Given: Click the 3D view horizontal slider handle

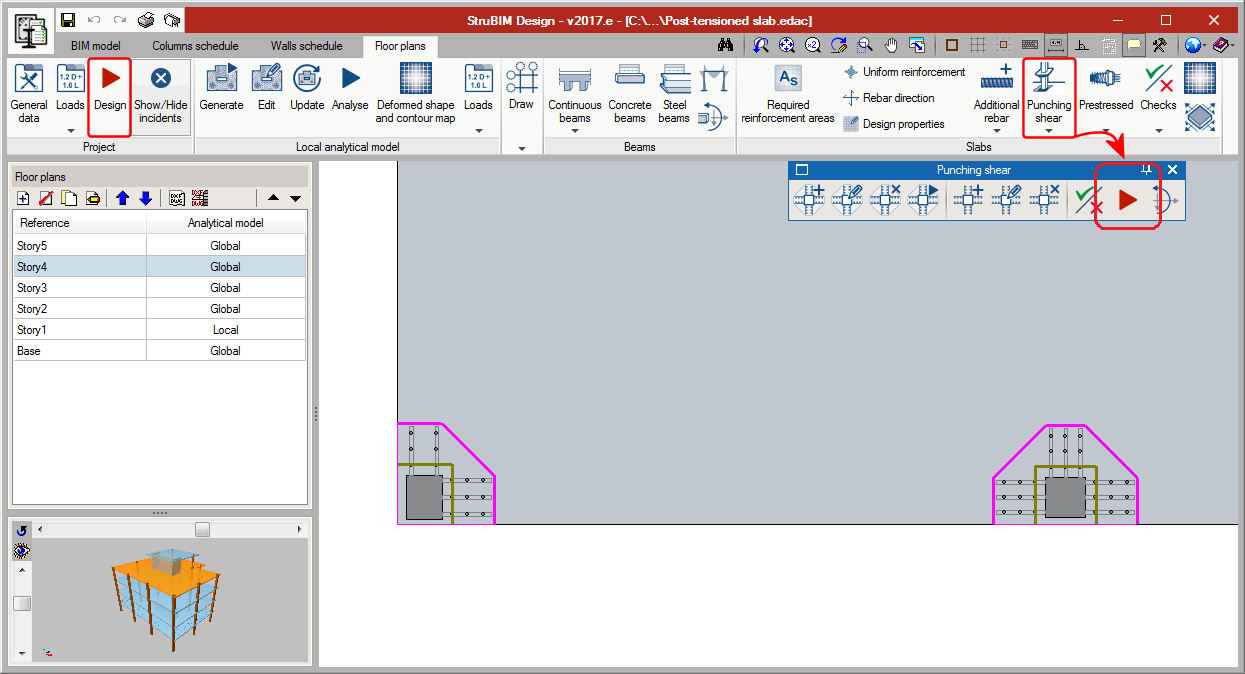Looking at the screenshot, I should [202, 529].
